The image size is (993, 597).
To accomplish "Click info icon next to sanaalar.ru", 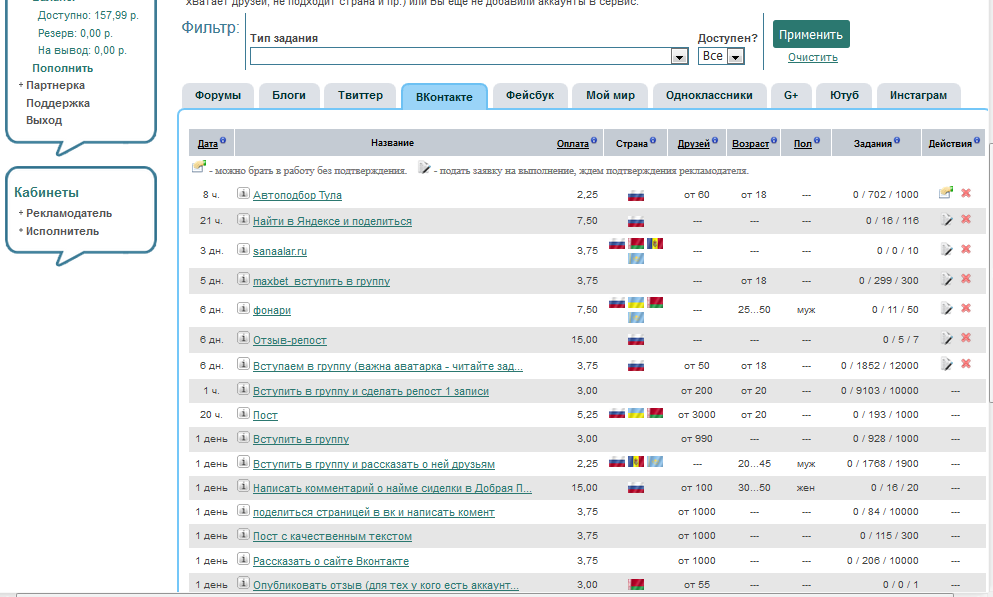I will click(243, 249).
